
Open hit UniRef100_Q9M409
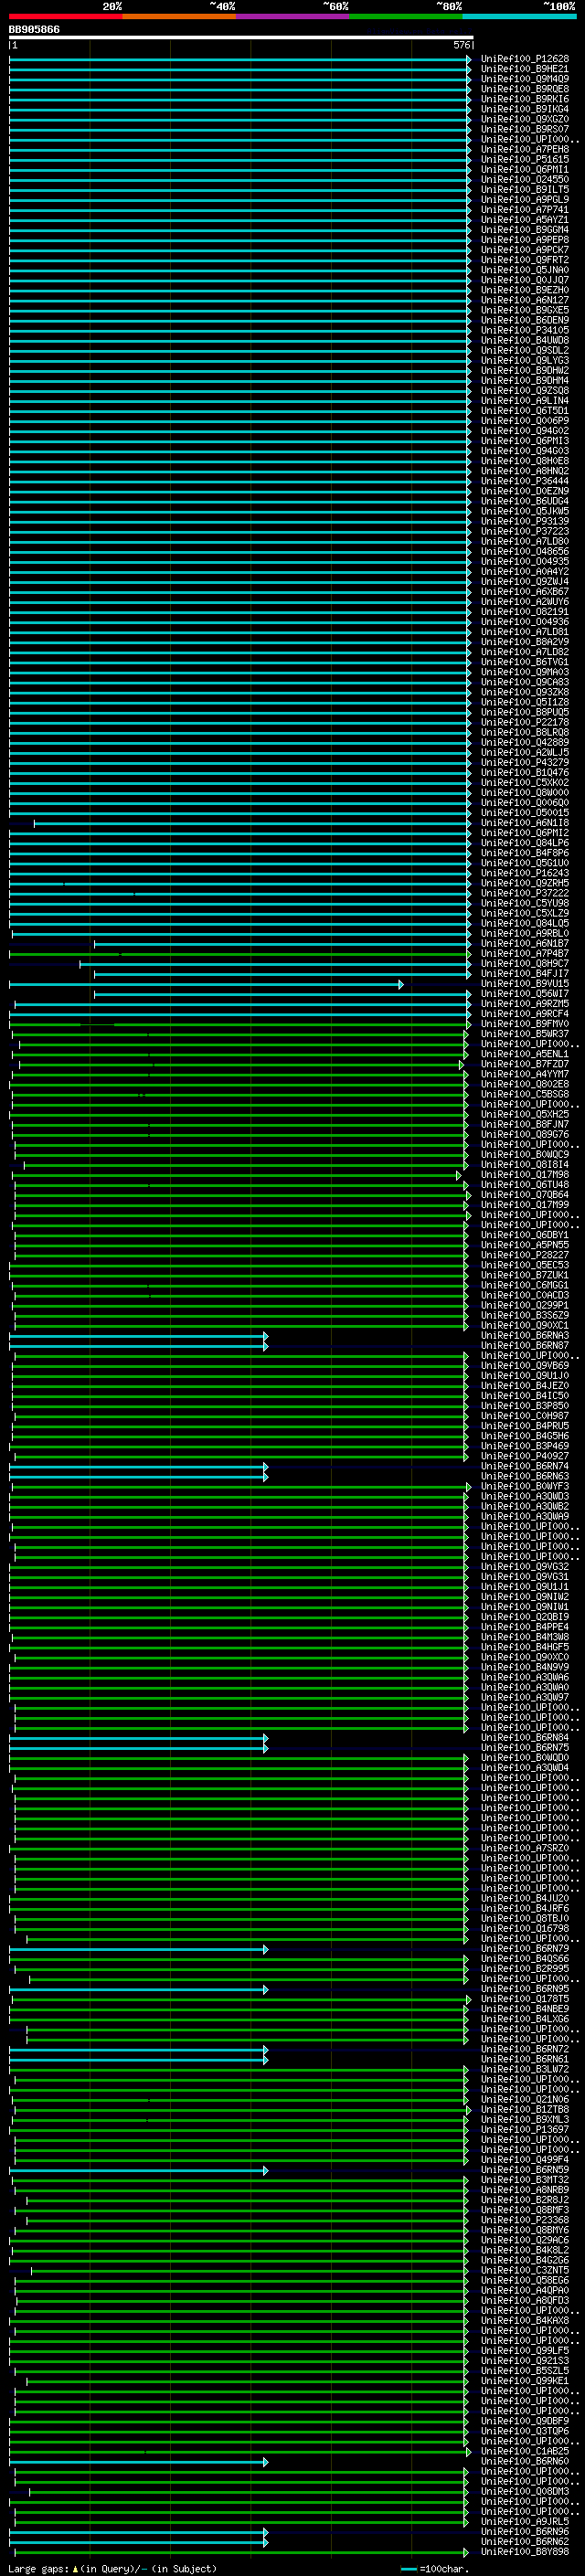[525, 79]
